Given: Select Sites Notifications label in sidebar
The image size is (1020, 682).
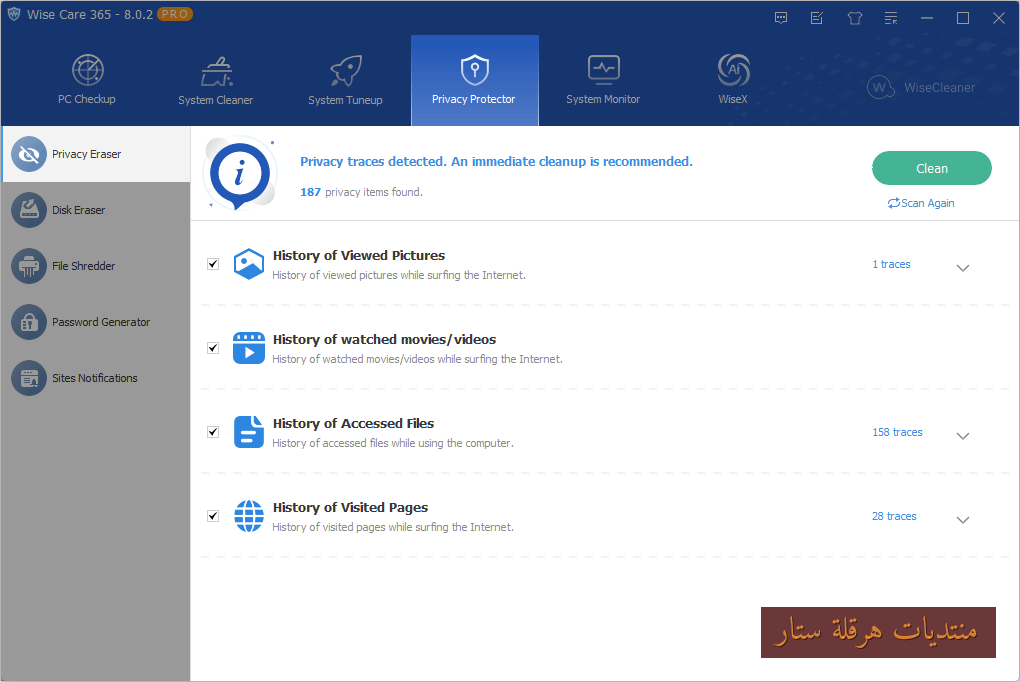Looking at the screenshot, I should pos(94,378).
